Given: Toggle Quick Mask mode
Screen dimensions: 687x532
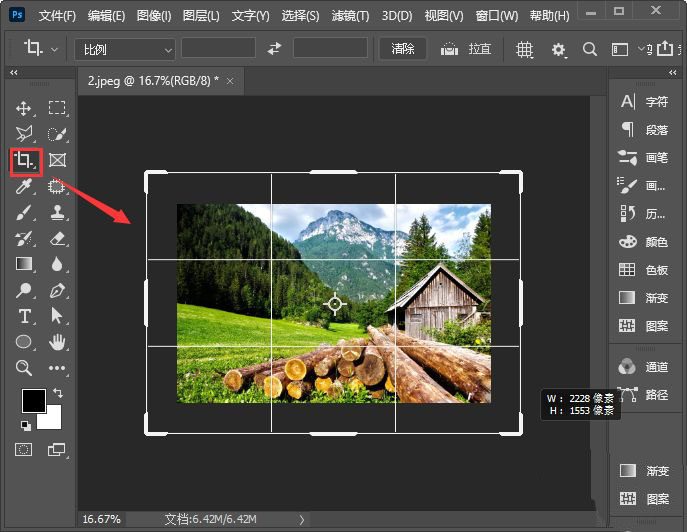Looking at the screenshot, I should (x=24, y=450).
